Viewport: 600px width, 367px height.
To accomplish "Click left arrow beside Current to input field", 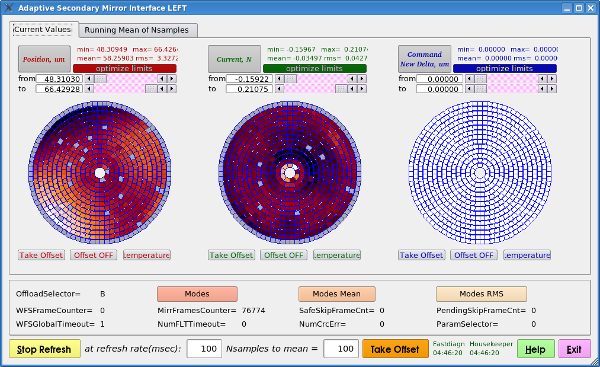I will point(279,89).
